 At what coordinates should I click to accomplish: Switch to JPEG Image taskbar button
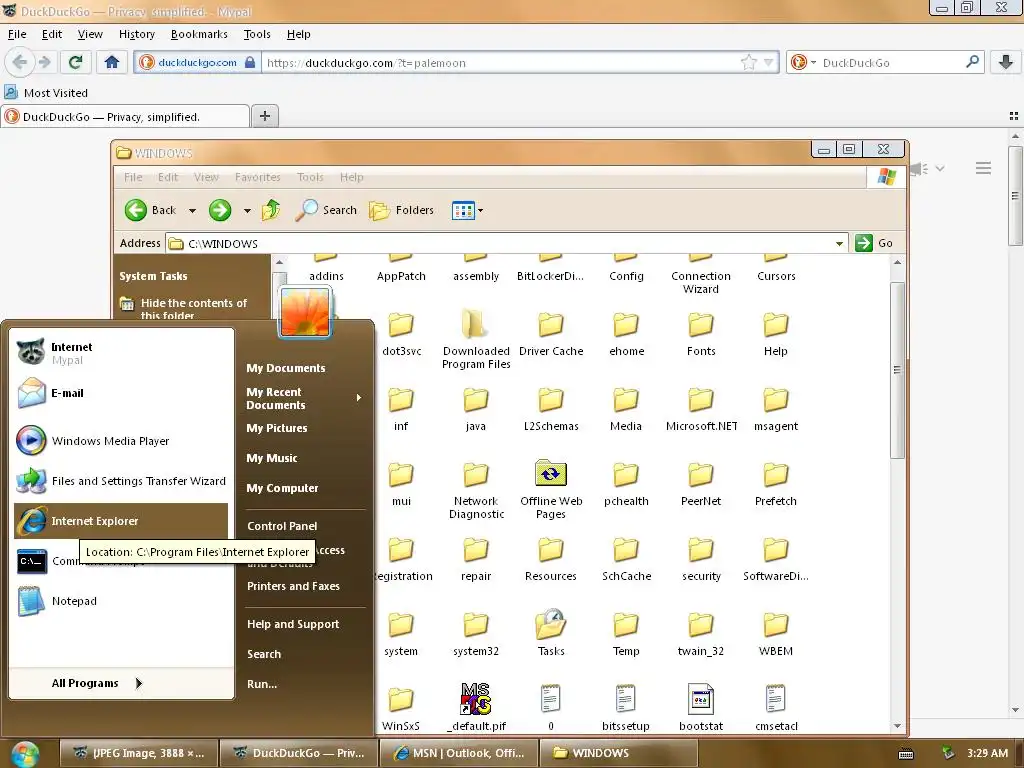click(x=138, y=753)
